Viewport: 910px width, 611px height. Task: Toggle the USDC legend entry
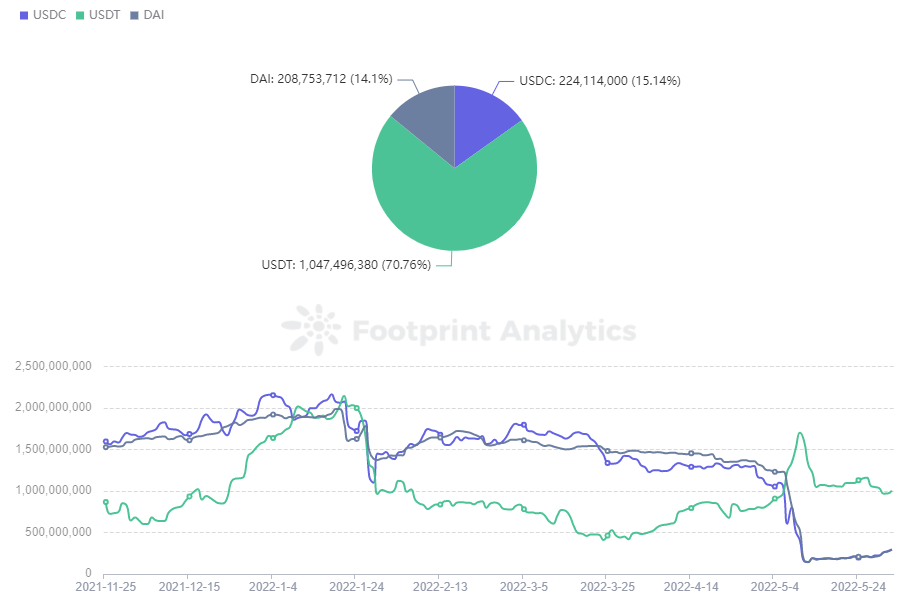[43, 15]
